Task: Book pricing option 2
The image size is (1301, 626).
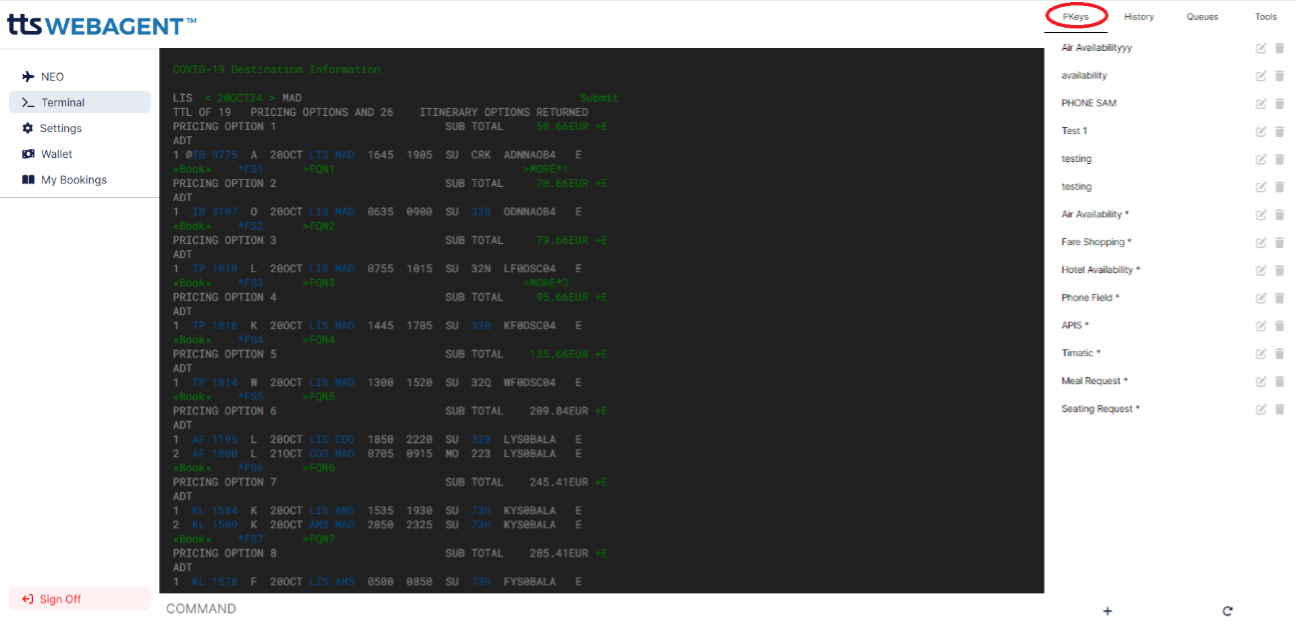Action: point(192,227)
